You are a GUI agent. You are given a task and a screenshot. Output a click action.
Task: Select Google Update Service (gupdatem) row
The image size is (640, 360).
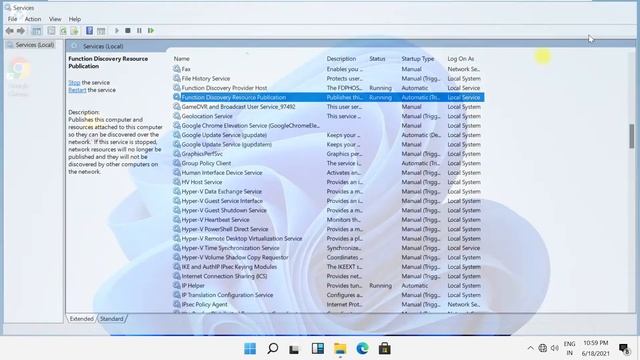(x=328, y=144)
